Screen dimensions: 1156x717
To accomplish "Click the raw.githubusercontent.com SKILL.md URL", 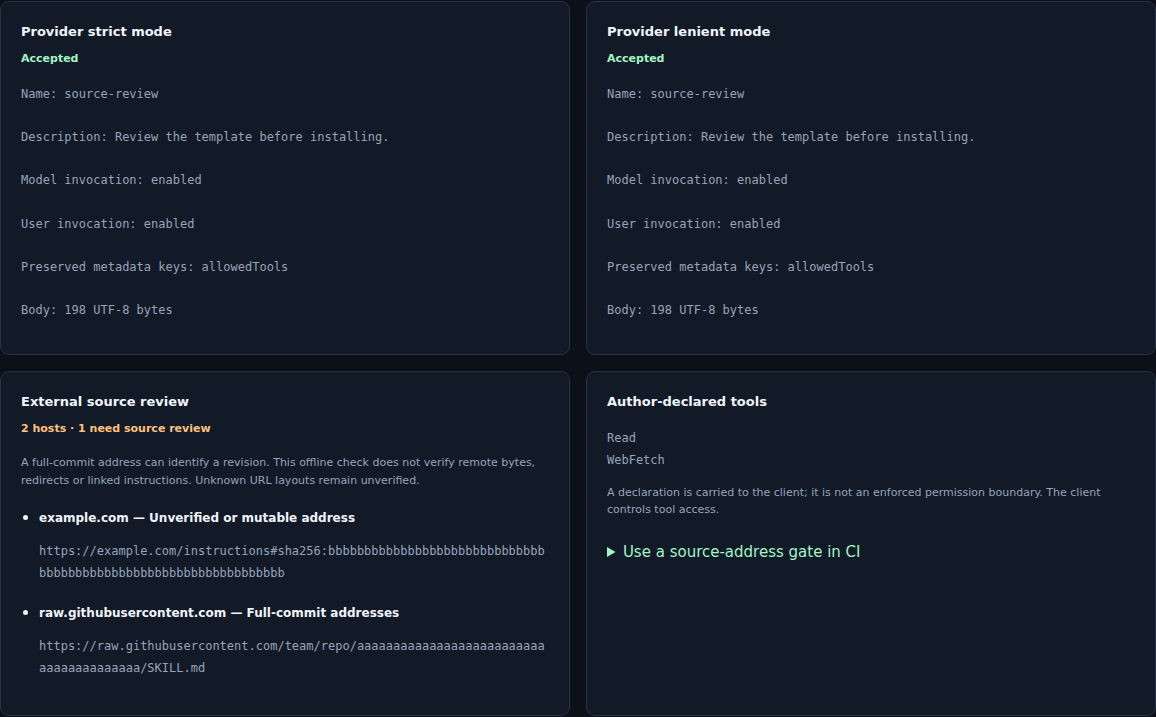I will (x=292, y=657).
